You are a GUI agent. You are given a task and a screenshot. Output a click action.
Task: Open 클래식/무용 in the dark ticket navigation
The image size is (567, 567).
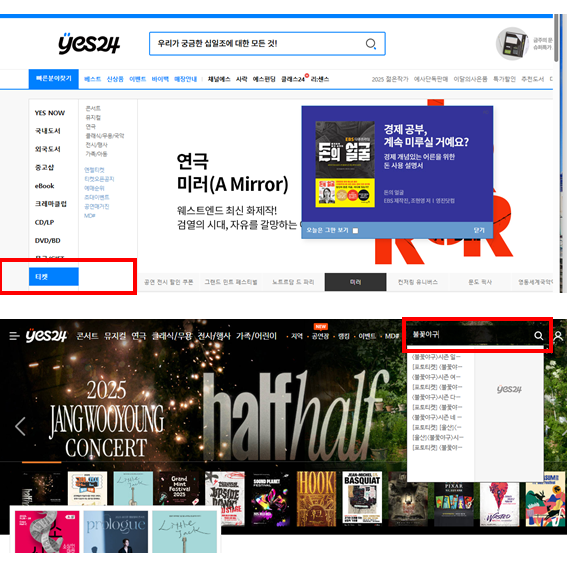172,336
